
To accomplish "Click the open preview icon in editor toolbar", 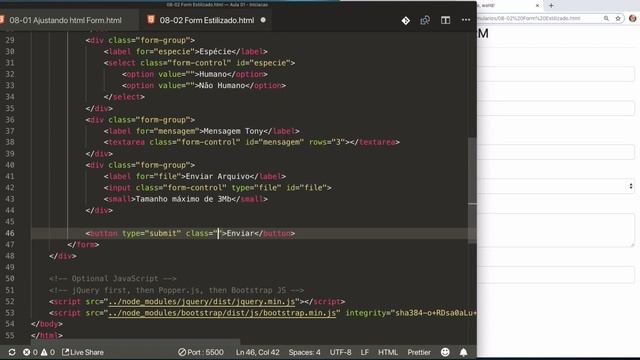I will pyautogui.click(x=425, y=20).
